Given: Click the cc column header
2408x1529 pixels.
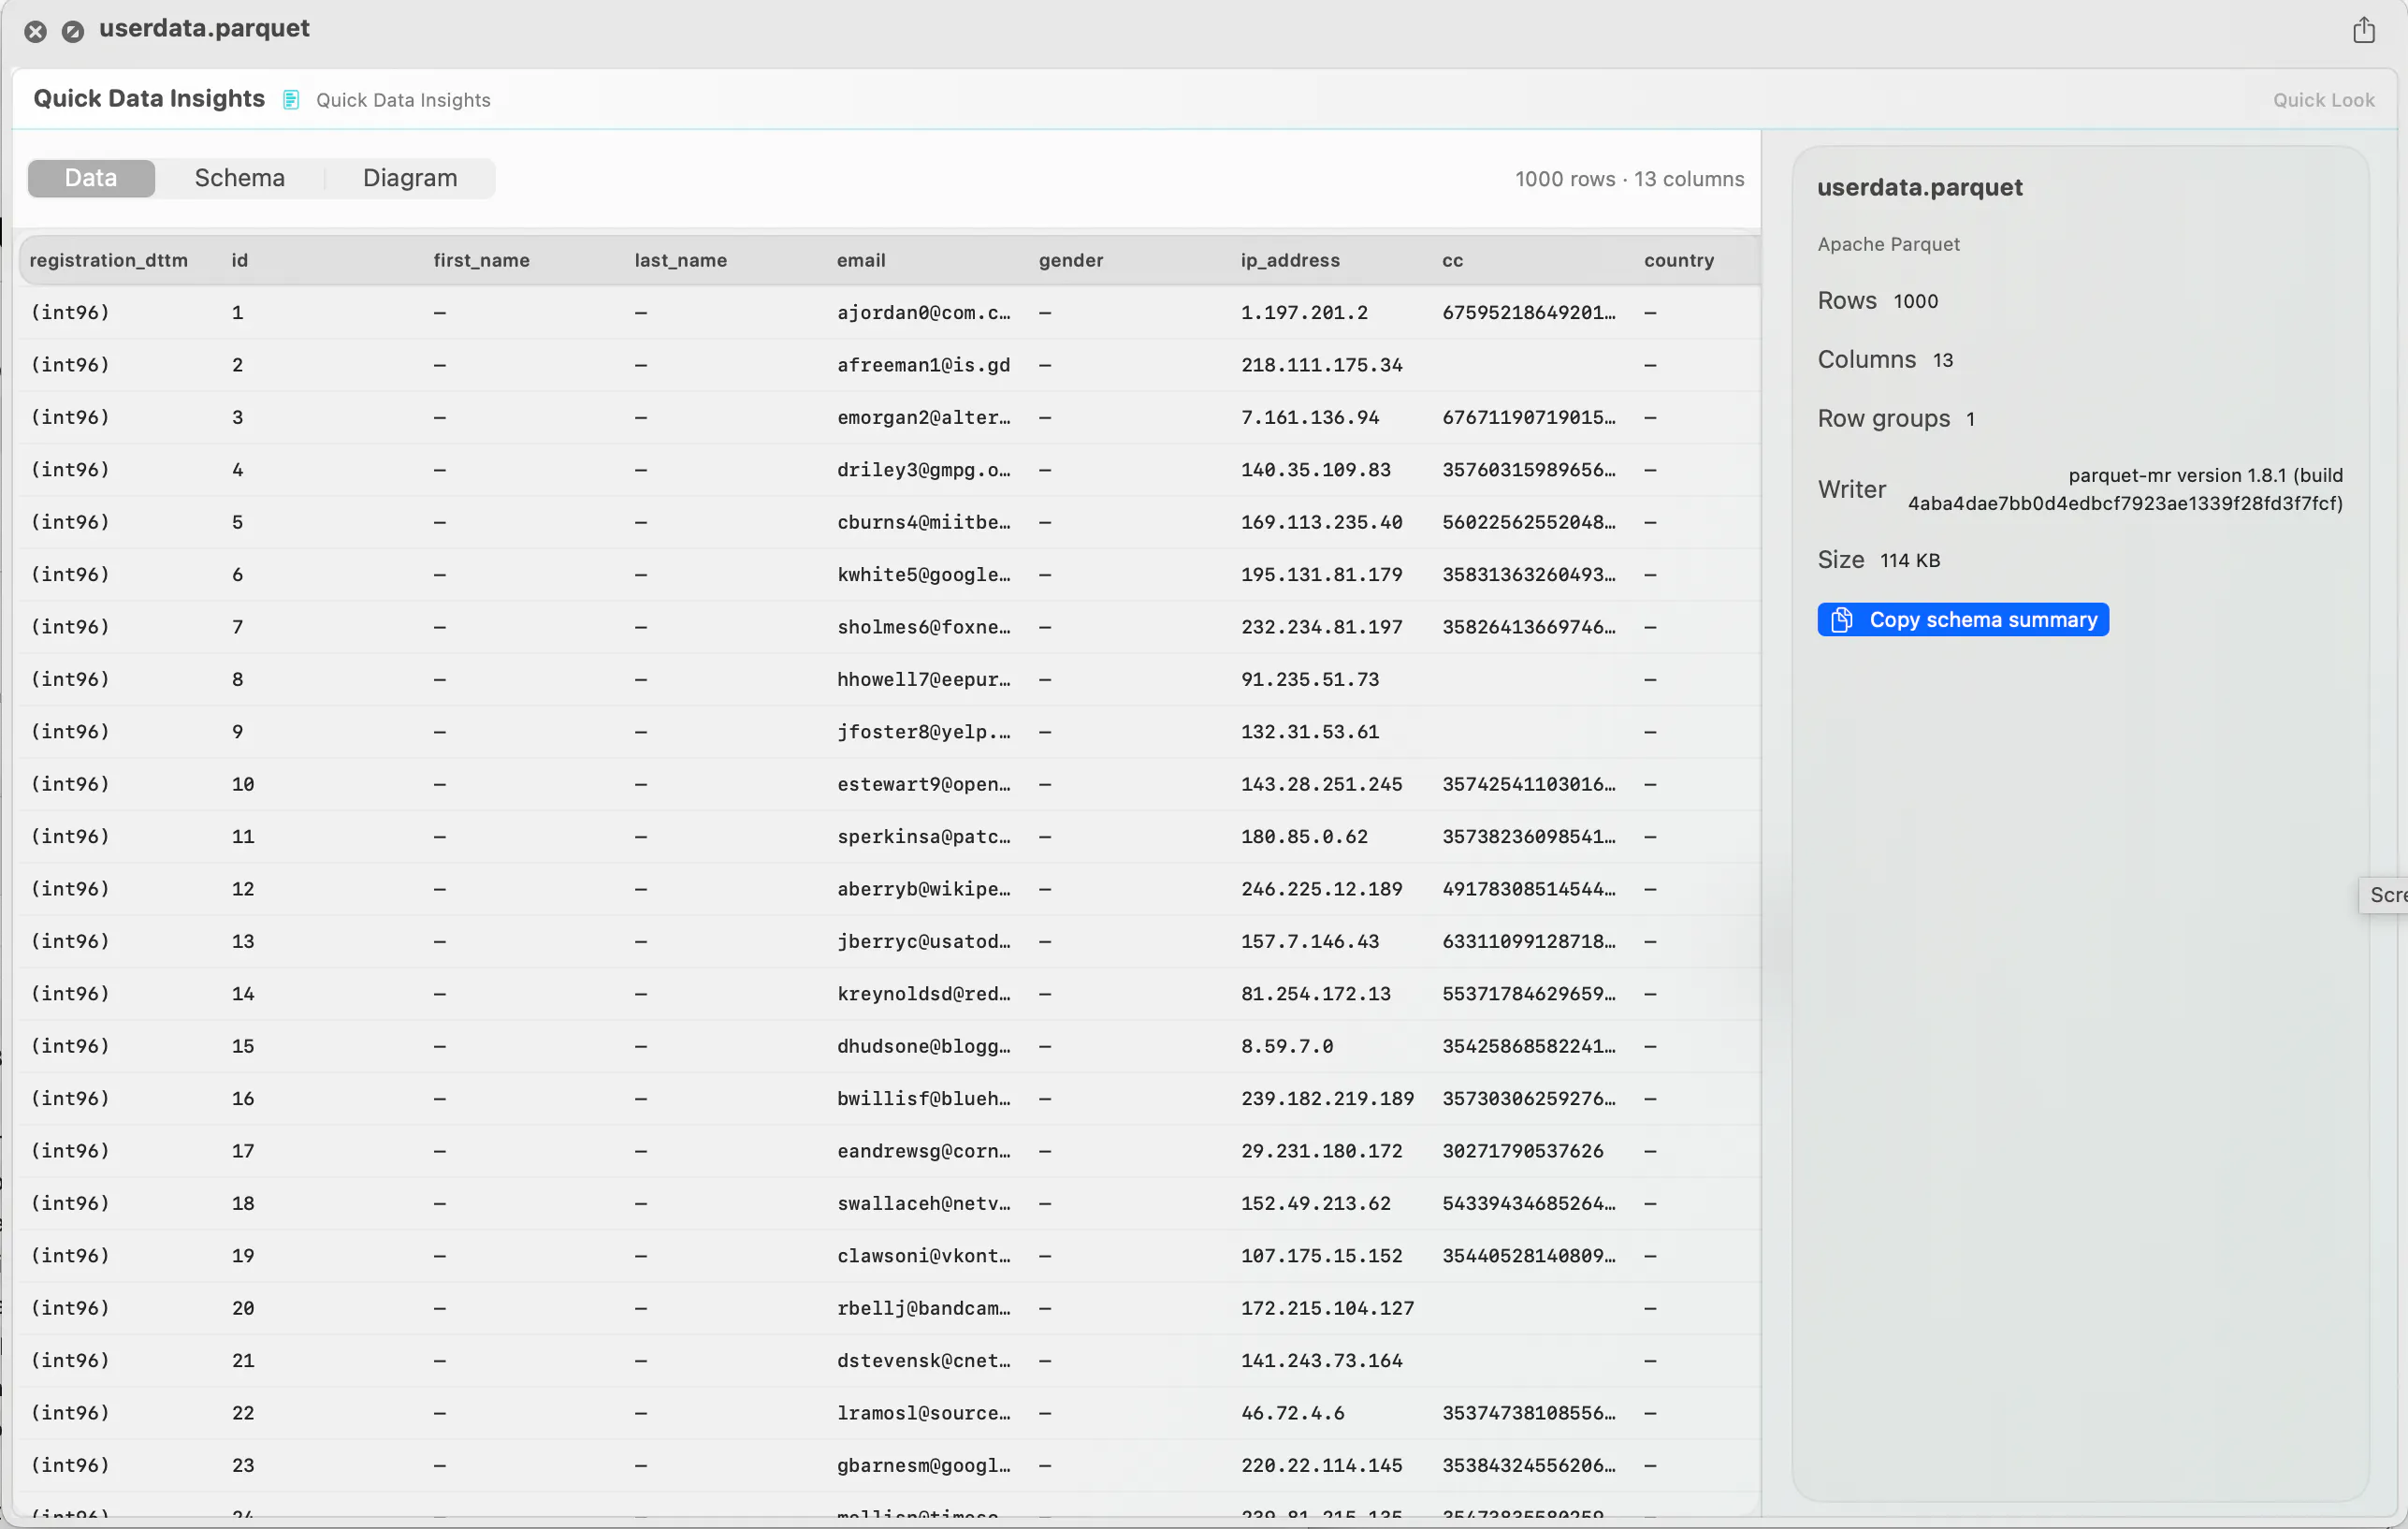Looking at the screenshot, I should point(1453,260).
